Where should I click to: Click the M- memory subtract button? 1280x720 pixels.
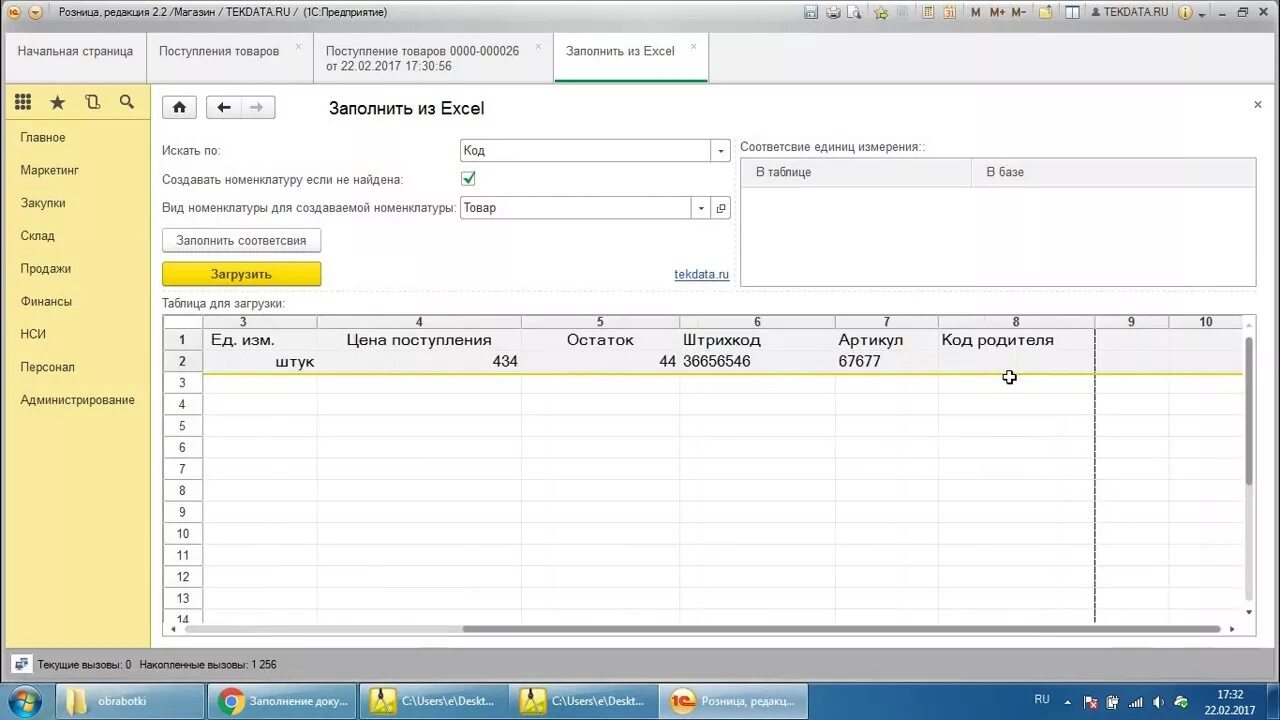[x=1019, y=12]
